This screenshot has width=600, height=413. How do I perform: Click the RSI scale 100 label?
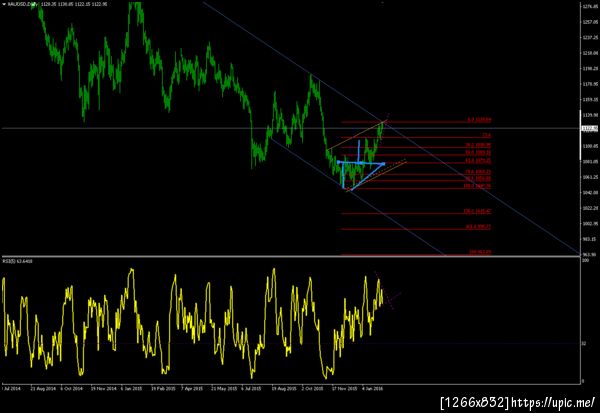tap(585, 260)
